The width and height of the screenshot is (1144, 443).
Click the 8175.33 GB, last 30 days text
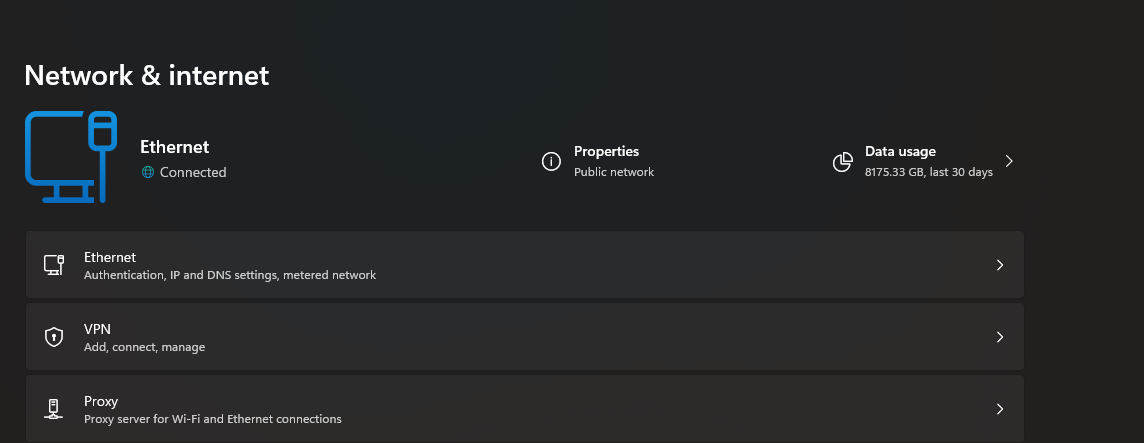(929, 172)
